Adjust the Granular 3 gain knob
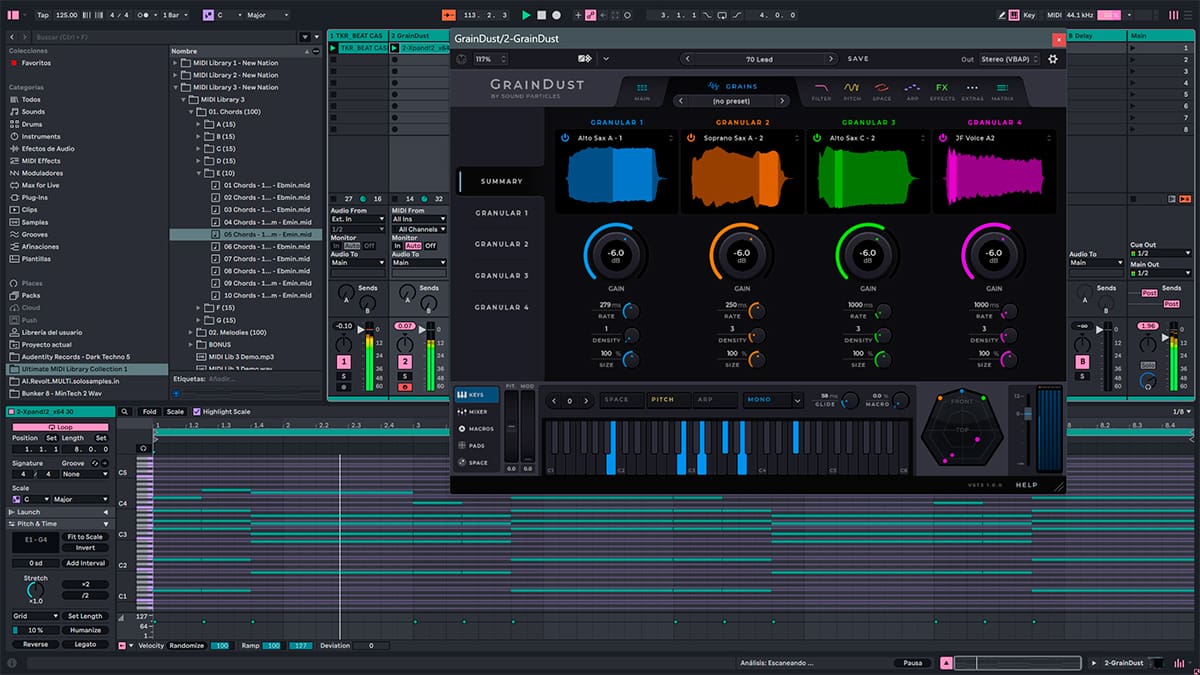The image size is (1200, 675). 867,253
